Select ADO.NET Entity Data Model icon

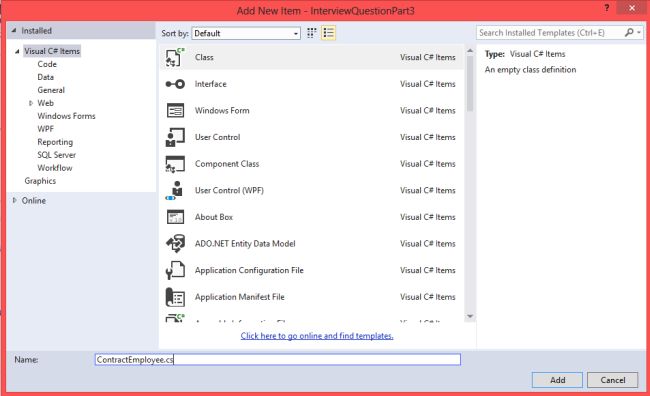pyautogui.click(x=175, y=243)
